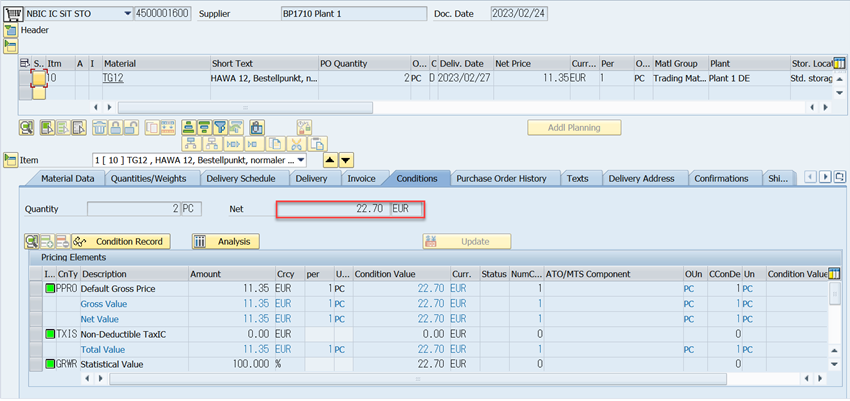Click the delete condition row icon
The image size is (850, 401).
click(x=62, y=242)
